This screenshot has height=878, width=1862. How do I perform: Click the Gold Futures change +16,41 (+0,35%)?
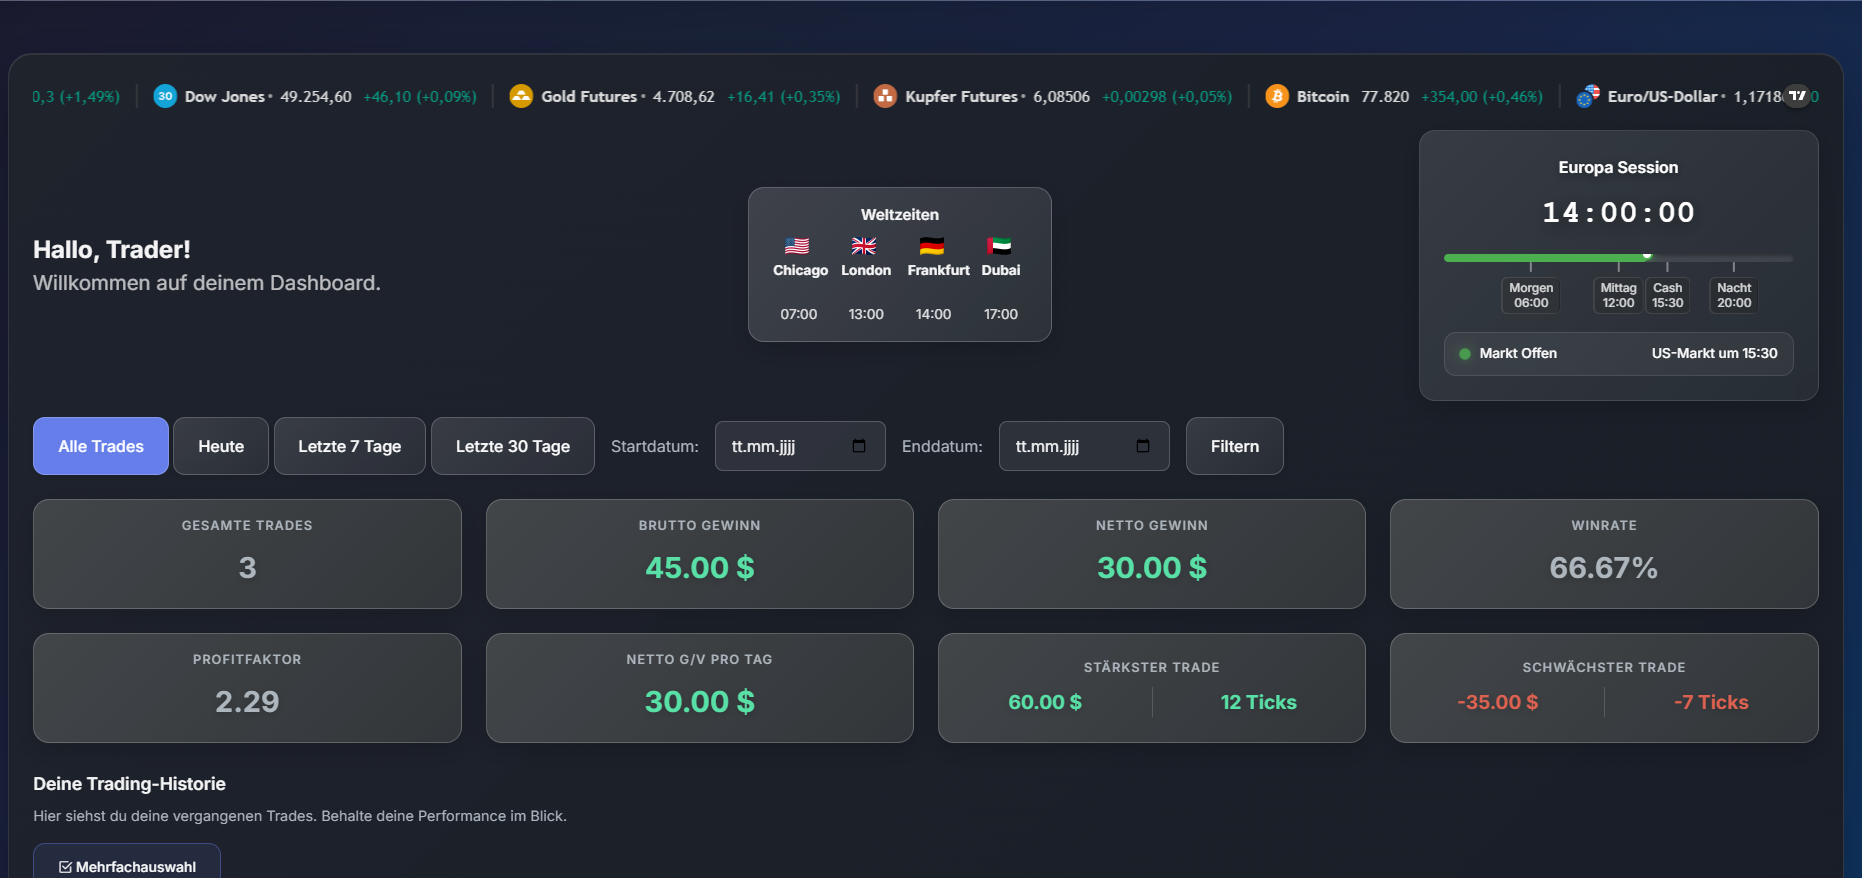(784, 96)
